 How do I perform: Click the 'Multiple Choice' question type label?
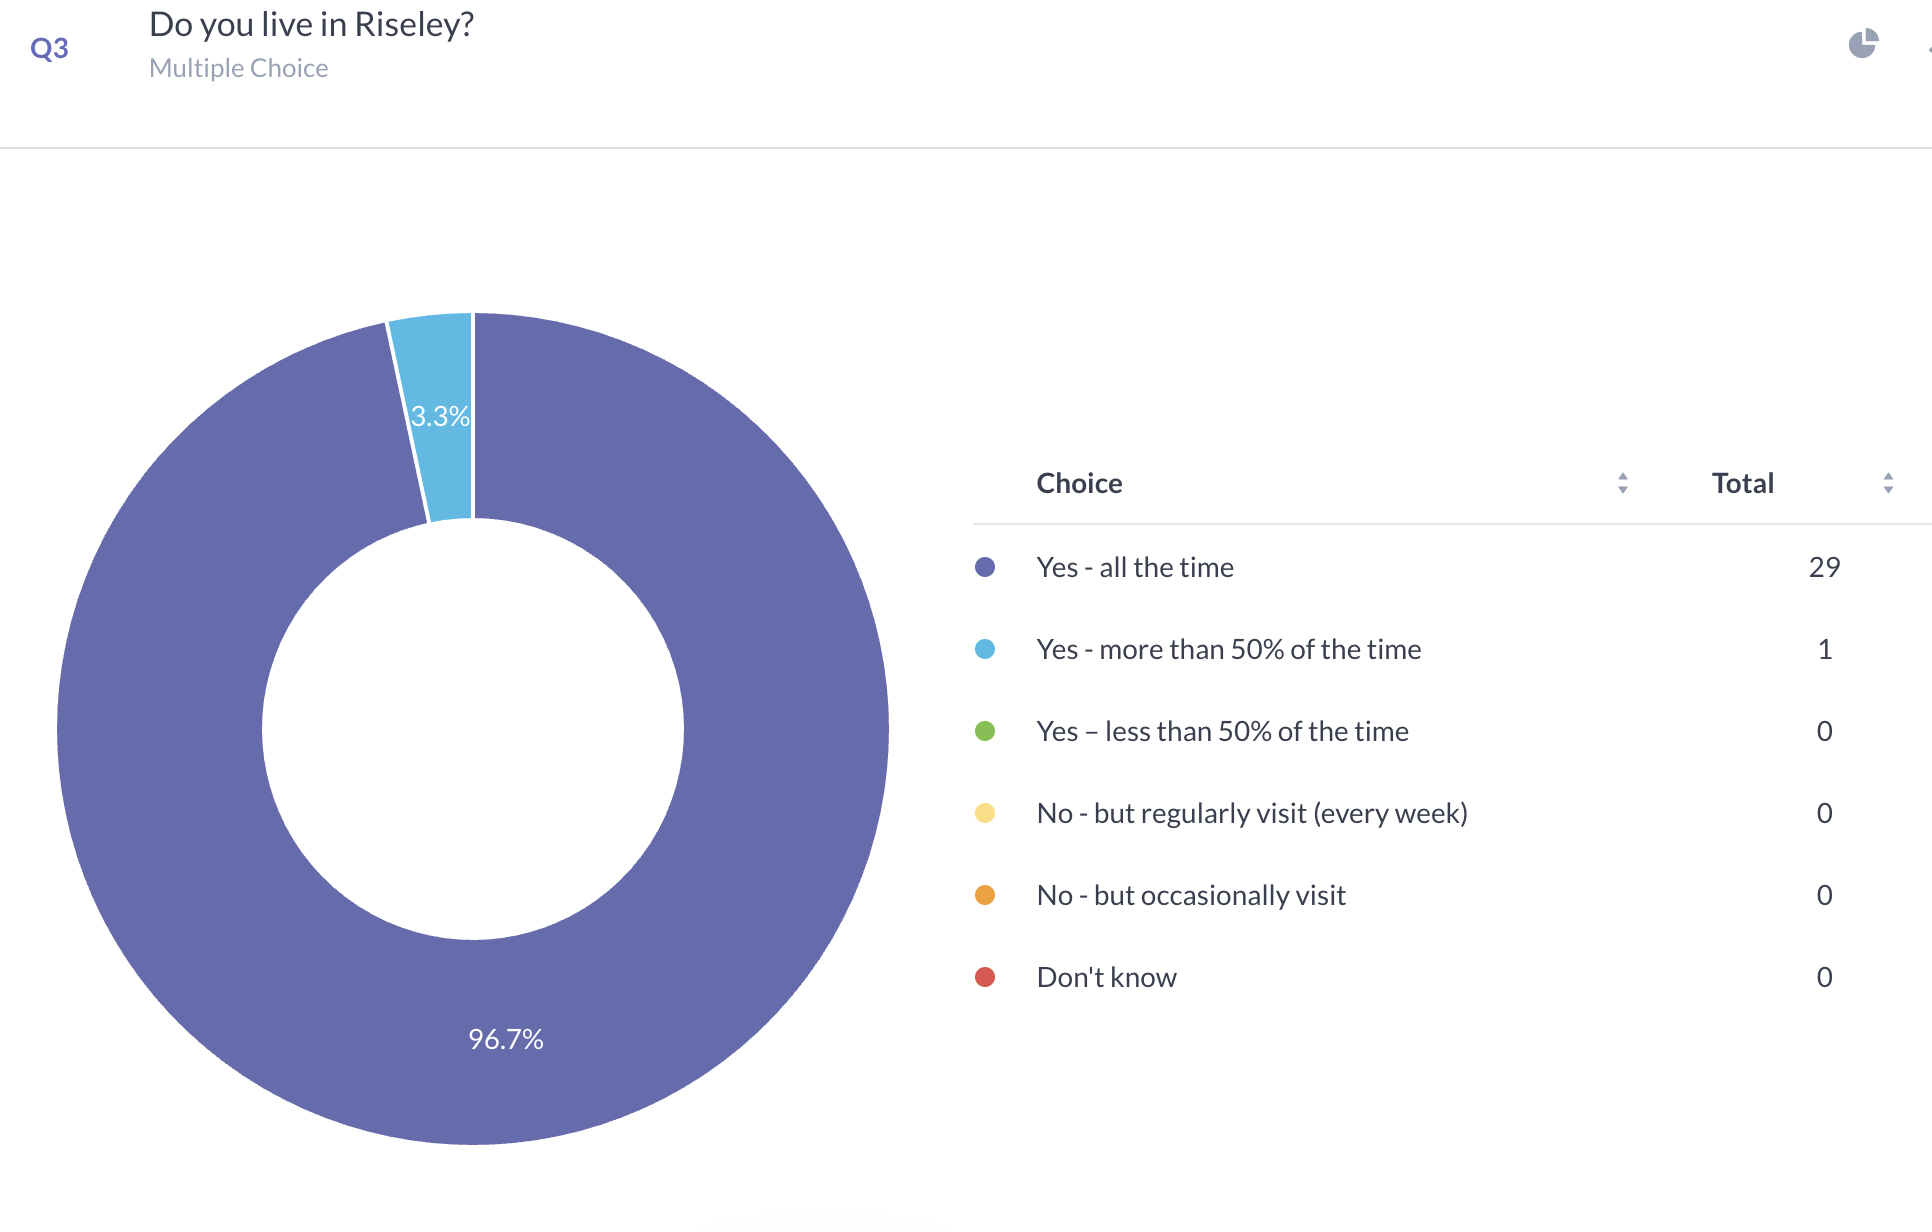pos(238,68)
